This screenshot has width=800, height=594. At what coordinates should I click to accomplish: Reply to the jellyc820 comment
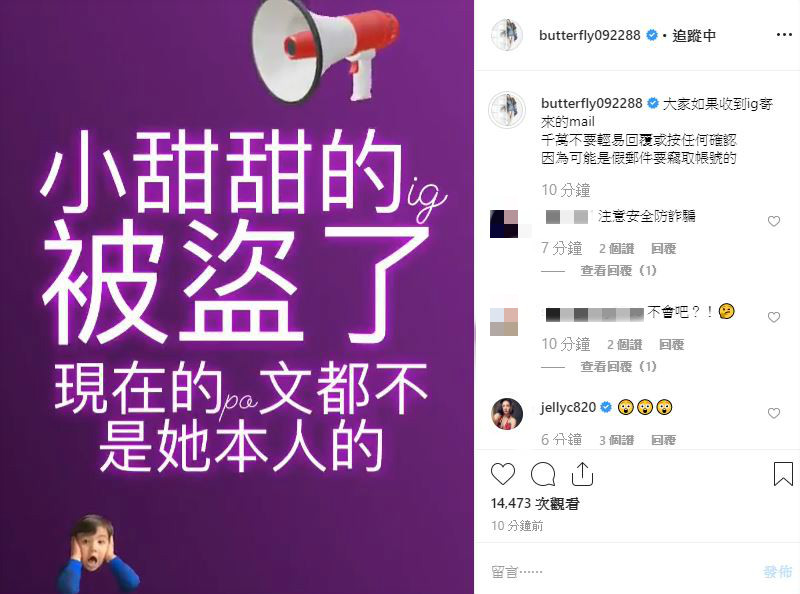(663, 440)
